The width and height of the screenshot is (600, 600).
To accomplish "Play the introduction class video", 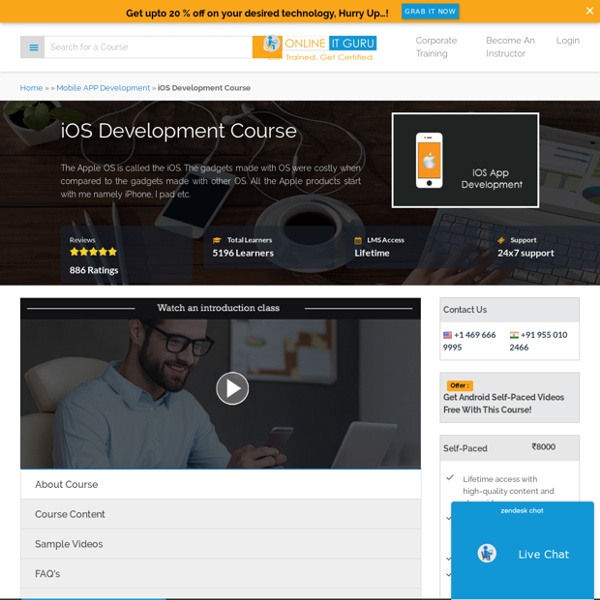I will click(232, 388).
